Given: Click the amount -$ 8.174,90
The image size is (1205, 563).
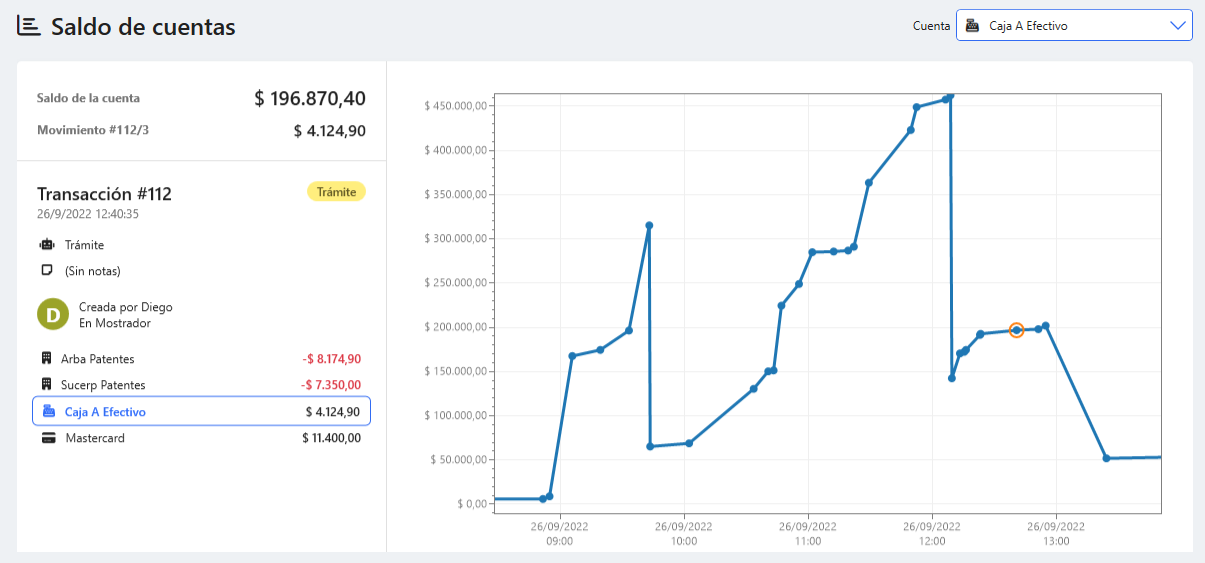Looking at the screenshot, I should [x=331, y=359].
